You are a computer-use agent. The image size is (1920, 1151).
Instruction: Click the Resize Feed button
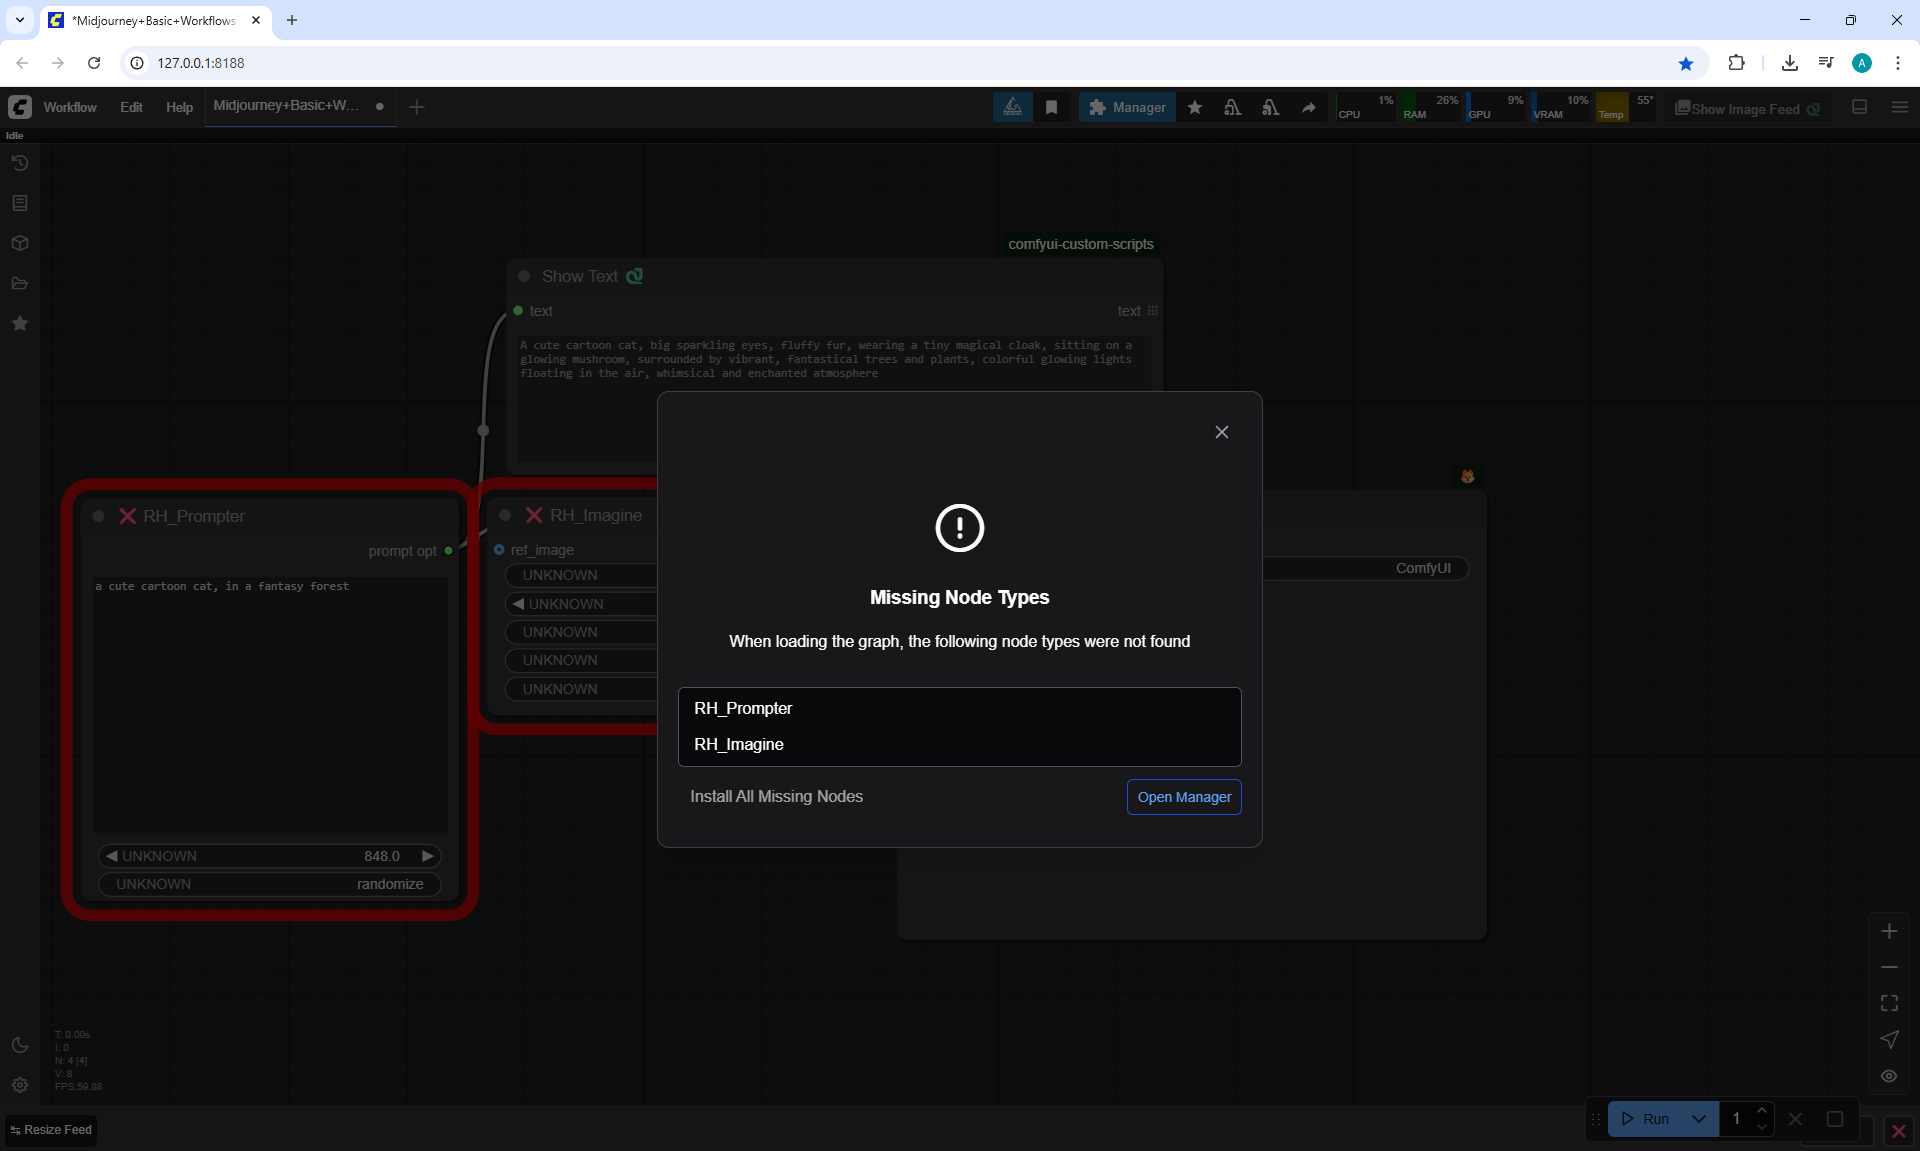[52, 1130]
